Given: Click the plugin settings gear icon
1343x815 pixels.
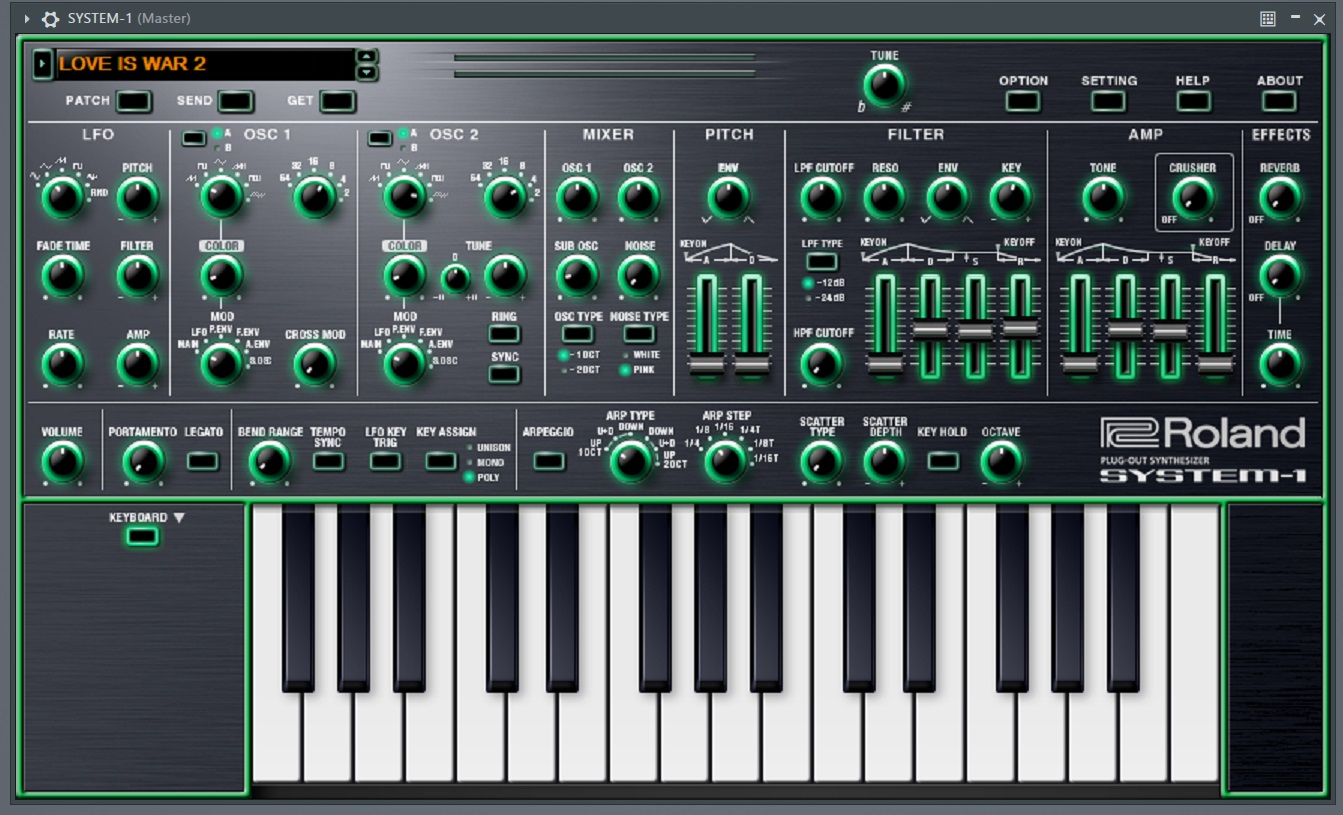Looking at the screenshot, I should (50, 19).
